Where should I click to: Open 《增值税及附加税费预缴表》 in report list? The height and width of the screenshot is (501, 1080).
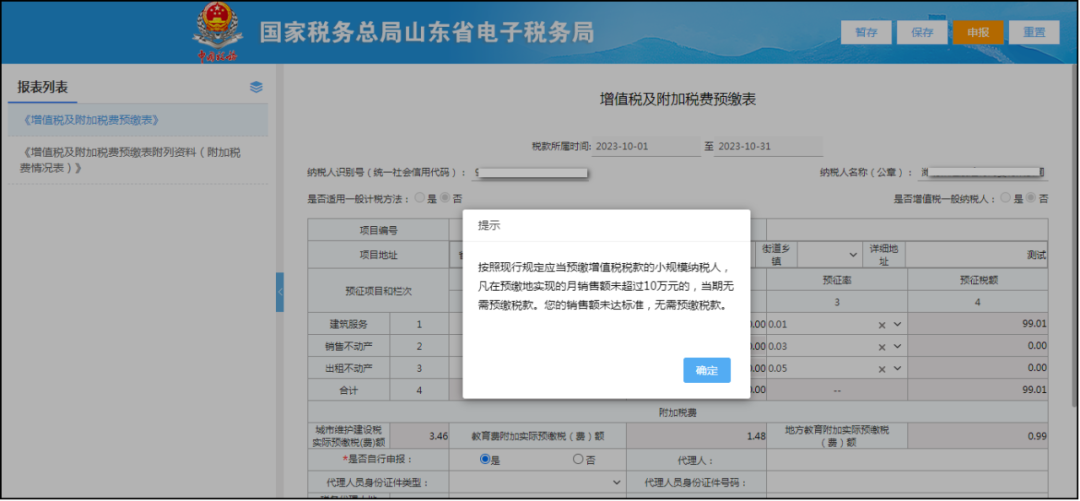[92, 120]
